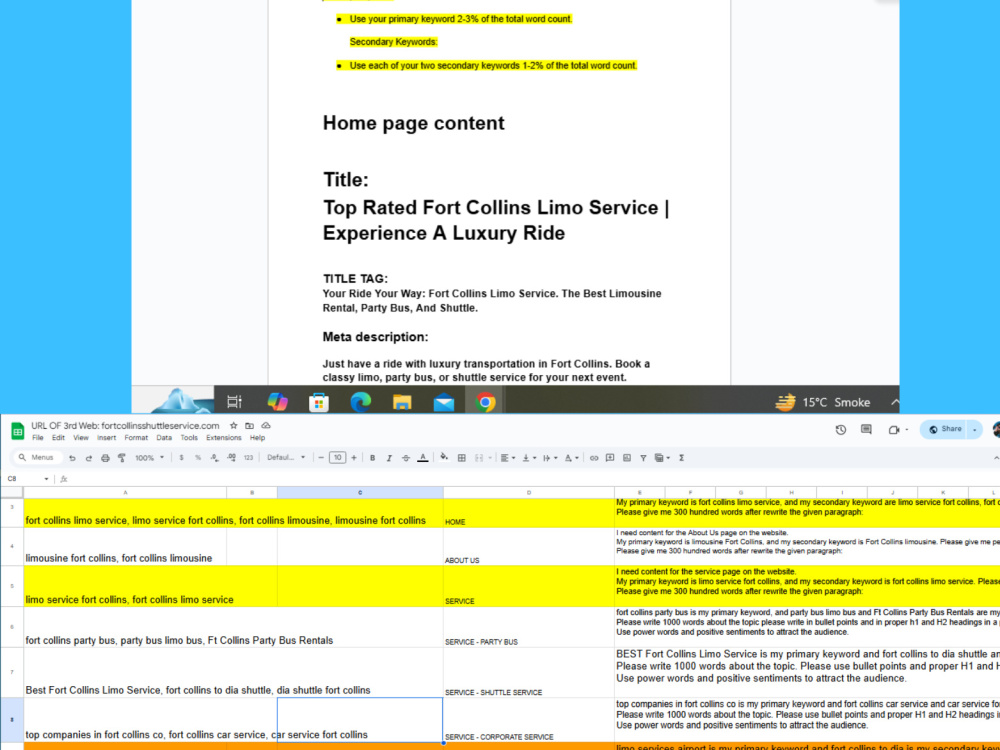Format cell as percent
Image resolution: width=1000 pixels, height=750 pixels.
[x=198, y=458]
